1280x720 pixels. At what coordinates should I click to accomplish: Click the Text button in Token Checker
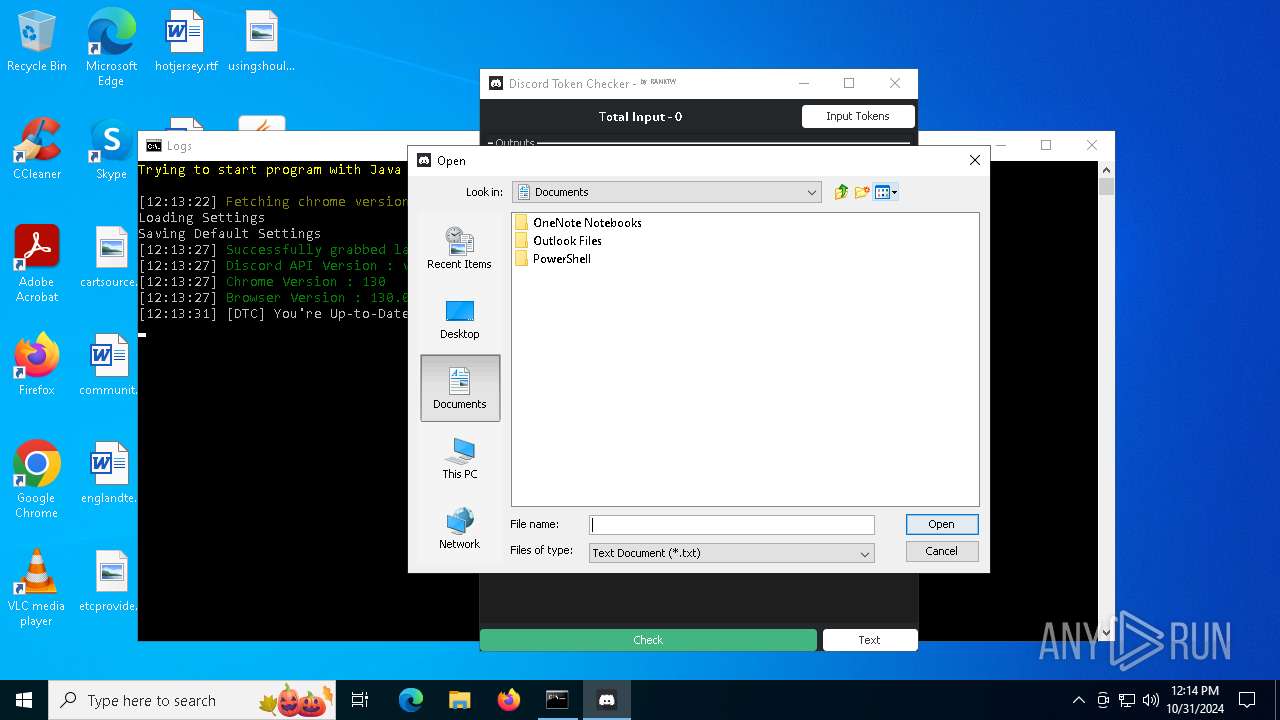[x=869, y=640]
